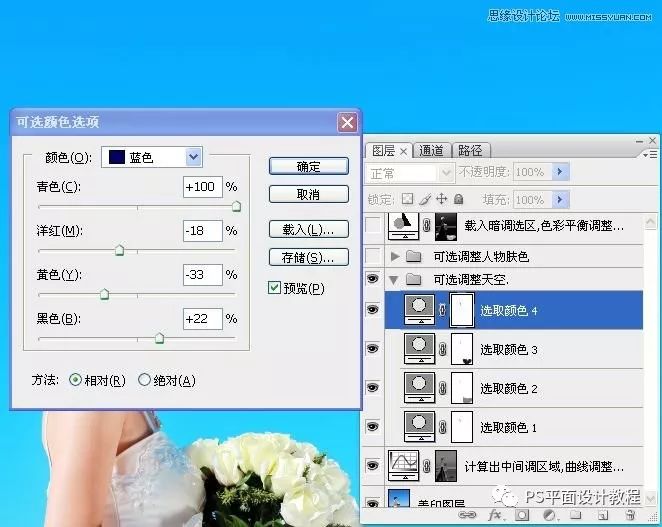Switch to the 路径 paths tab
Screen dimensions: 662x527
click(470, 150)
